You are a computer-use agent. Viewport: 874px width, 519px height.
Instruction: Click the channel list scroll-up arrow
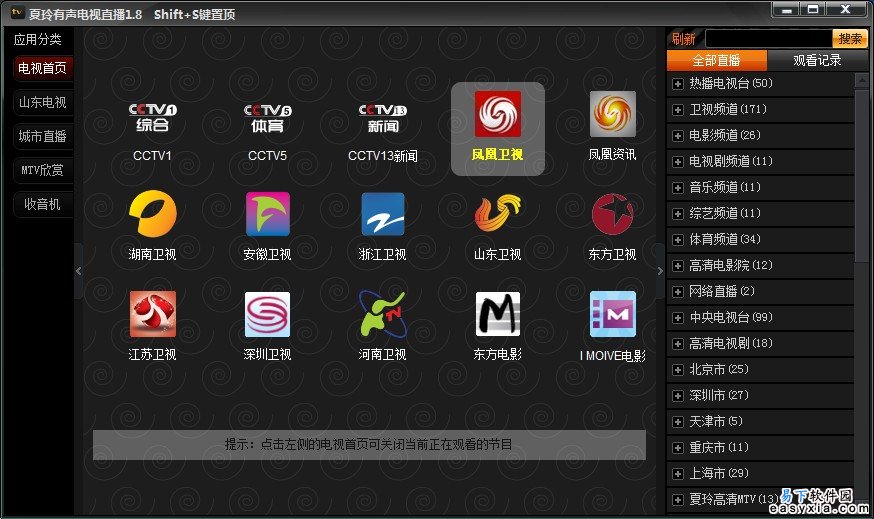pos(862,80)
